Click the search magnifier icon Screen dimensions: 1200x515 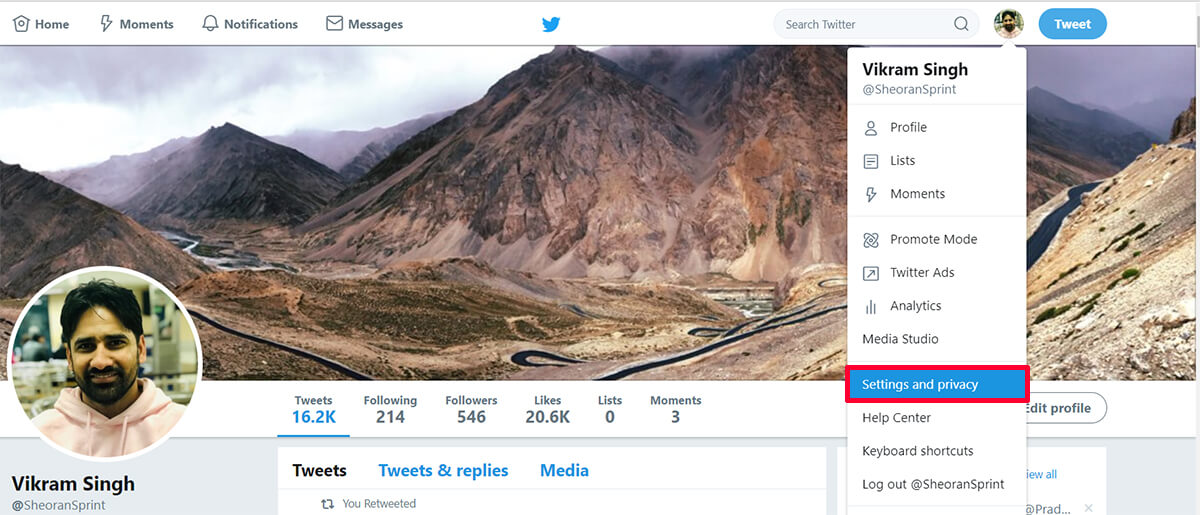[x=961, y=24]
